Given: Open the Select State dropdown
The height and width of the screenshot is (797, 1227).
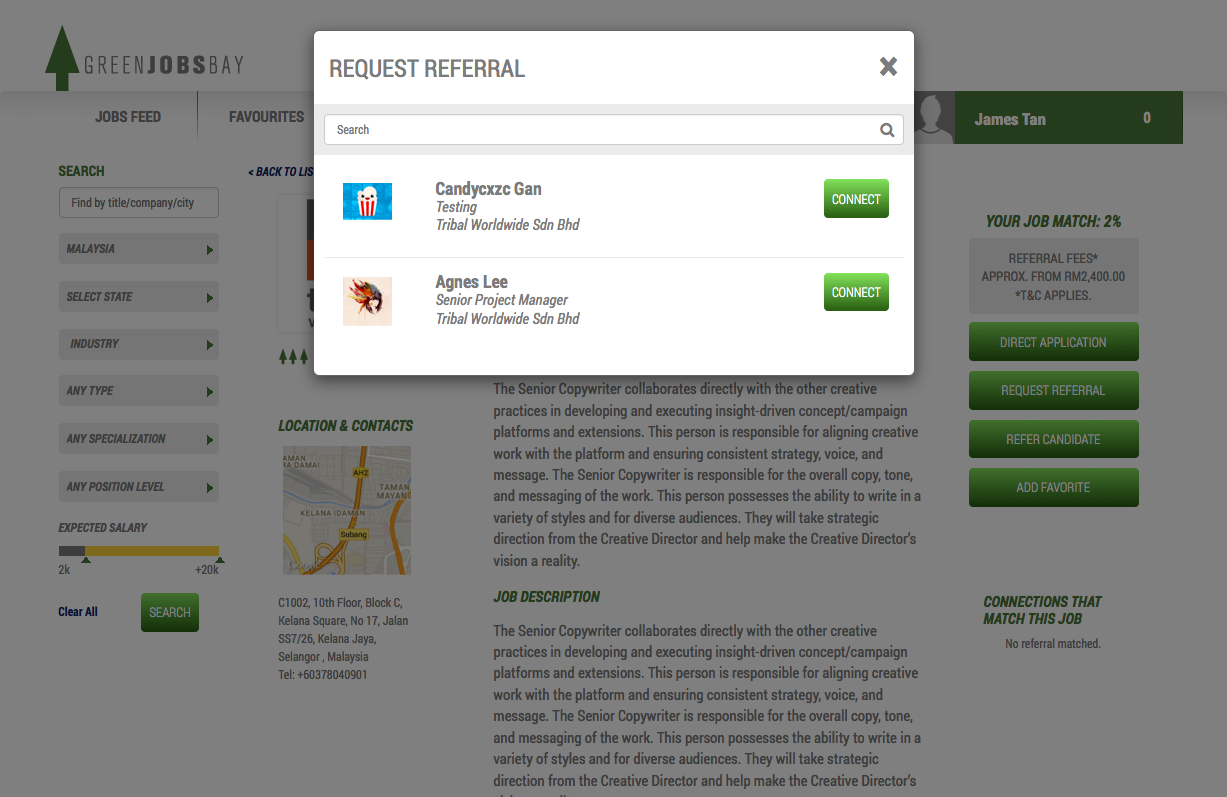Looking at the screenshot, I should [x=139, y=297].
